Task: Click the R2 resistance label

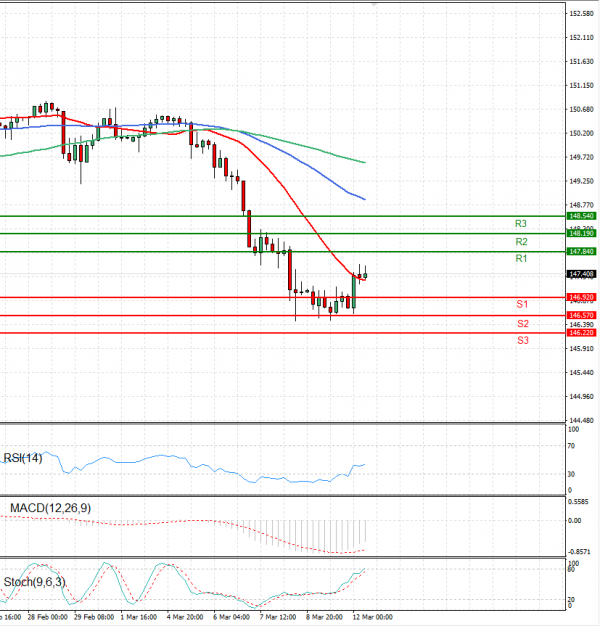Action: click(521, 242)
